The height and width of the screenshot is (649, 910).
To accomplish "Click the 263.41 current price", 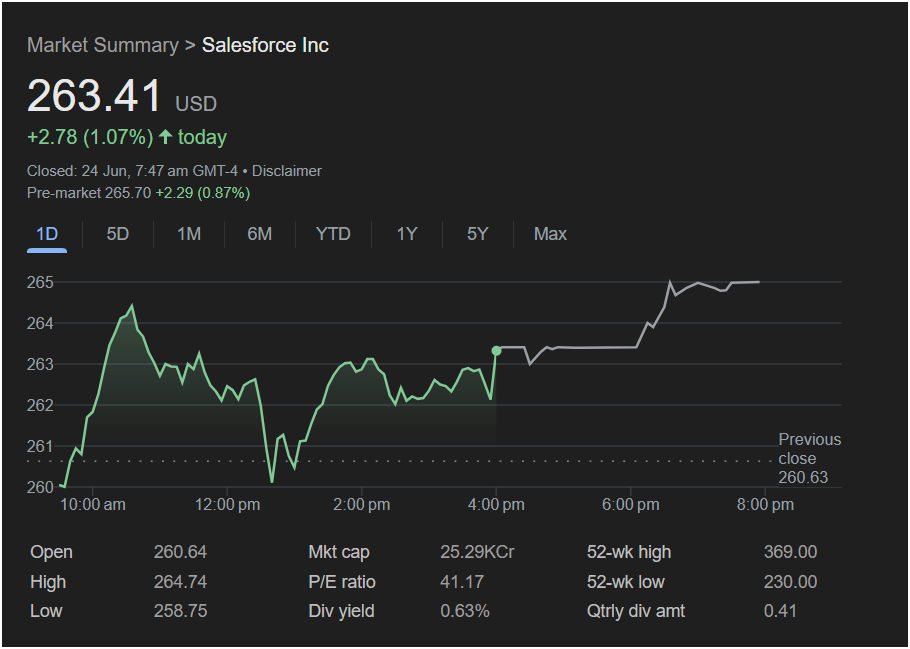I will tap(94, 96).
